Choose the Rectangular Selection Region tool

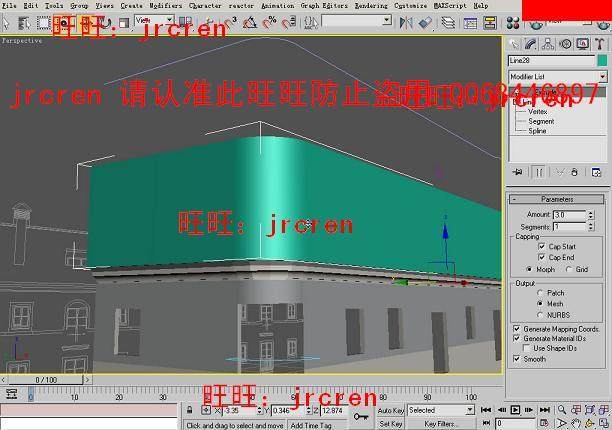[x=44, y=23]
